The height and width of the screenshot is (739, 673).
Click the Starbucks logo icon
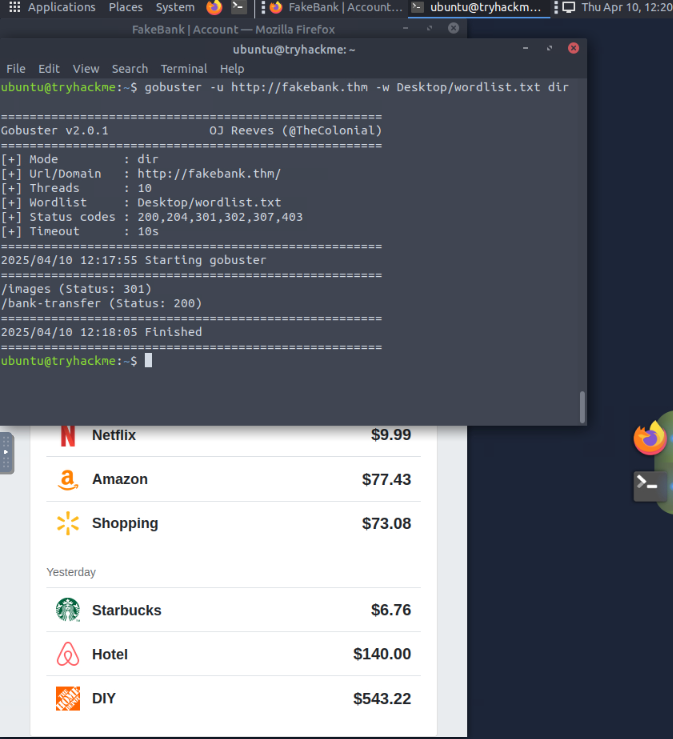pyautogui.click(x=68, y=610)
